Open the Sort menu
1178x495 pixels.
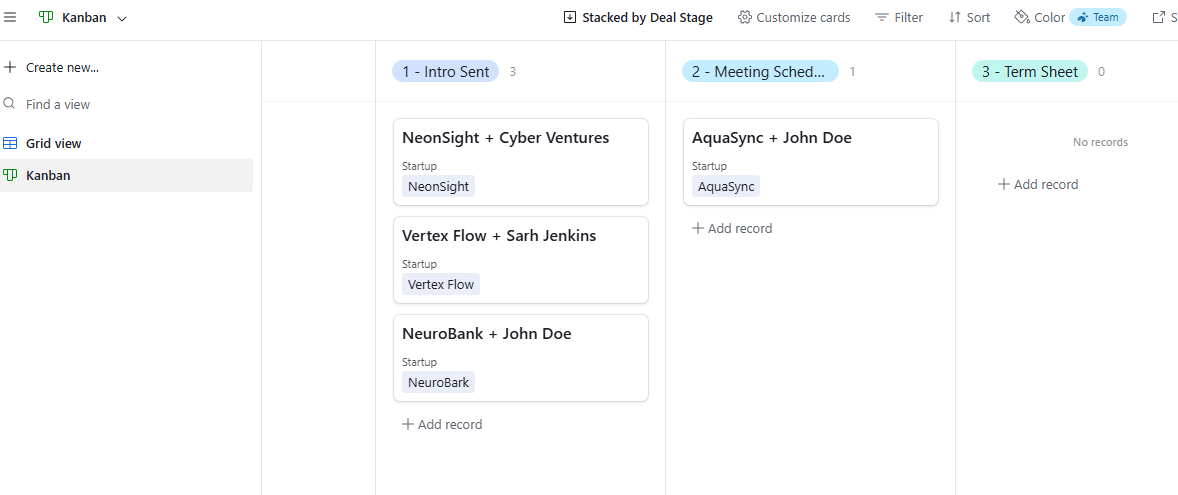click(x=969, y=17)
